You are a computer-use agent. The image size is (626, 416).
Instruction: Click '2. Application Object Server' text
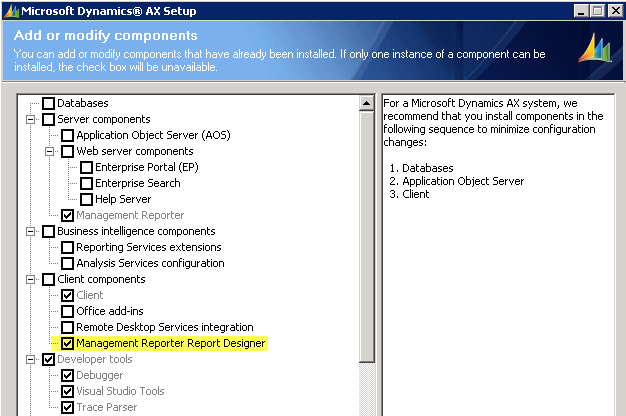[x=457, y=181]
